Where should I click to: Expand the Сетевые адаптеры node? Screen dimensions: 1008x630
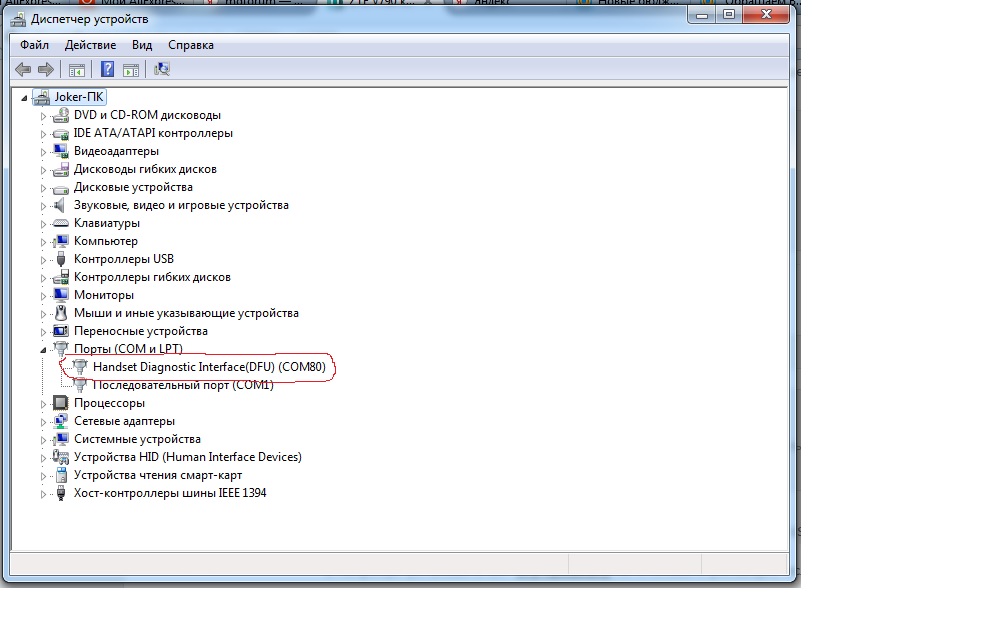pyautogui.click(x=43, y=422)
